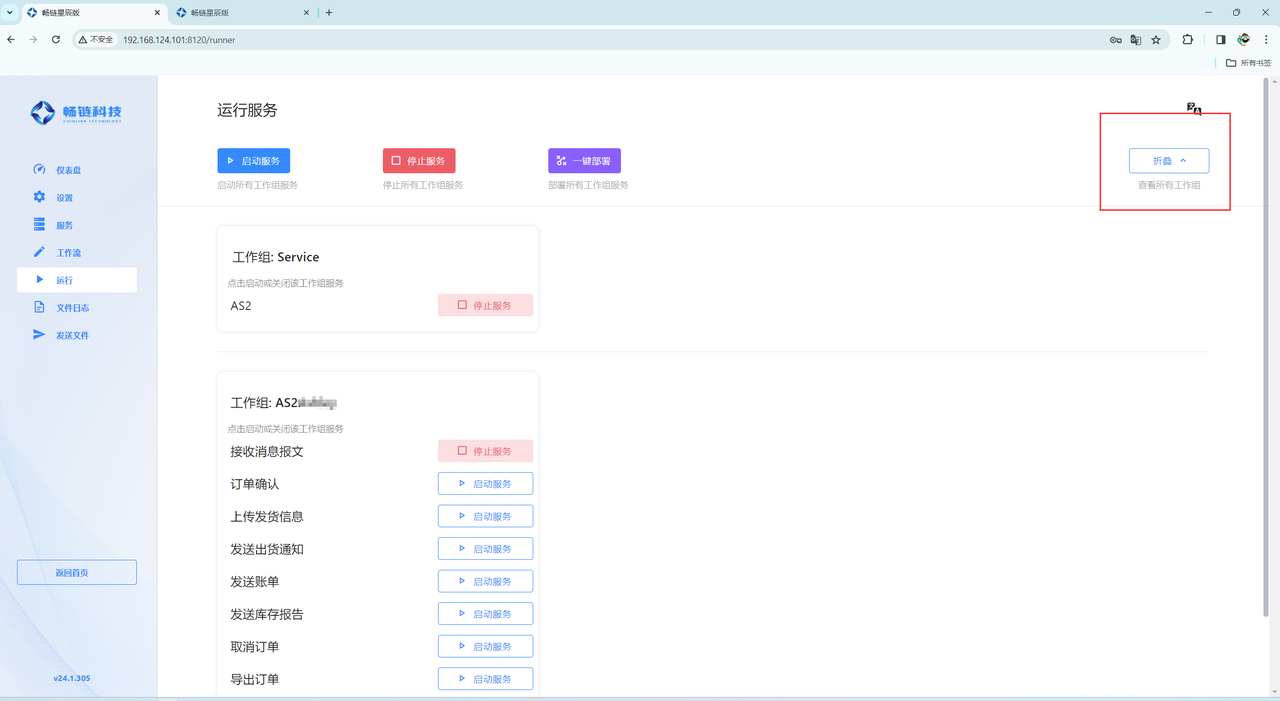Click the dashboard gauge icon in sidebar
The width and height of the screenshot is (1280, 701).
[39, 169]
